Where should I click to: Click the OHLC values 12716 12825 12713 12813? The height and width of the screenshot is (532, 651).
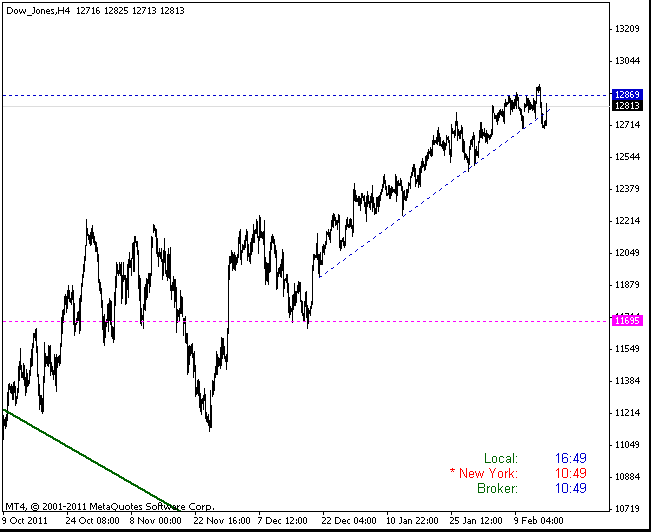[130, 11]
